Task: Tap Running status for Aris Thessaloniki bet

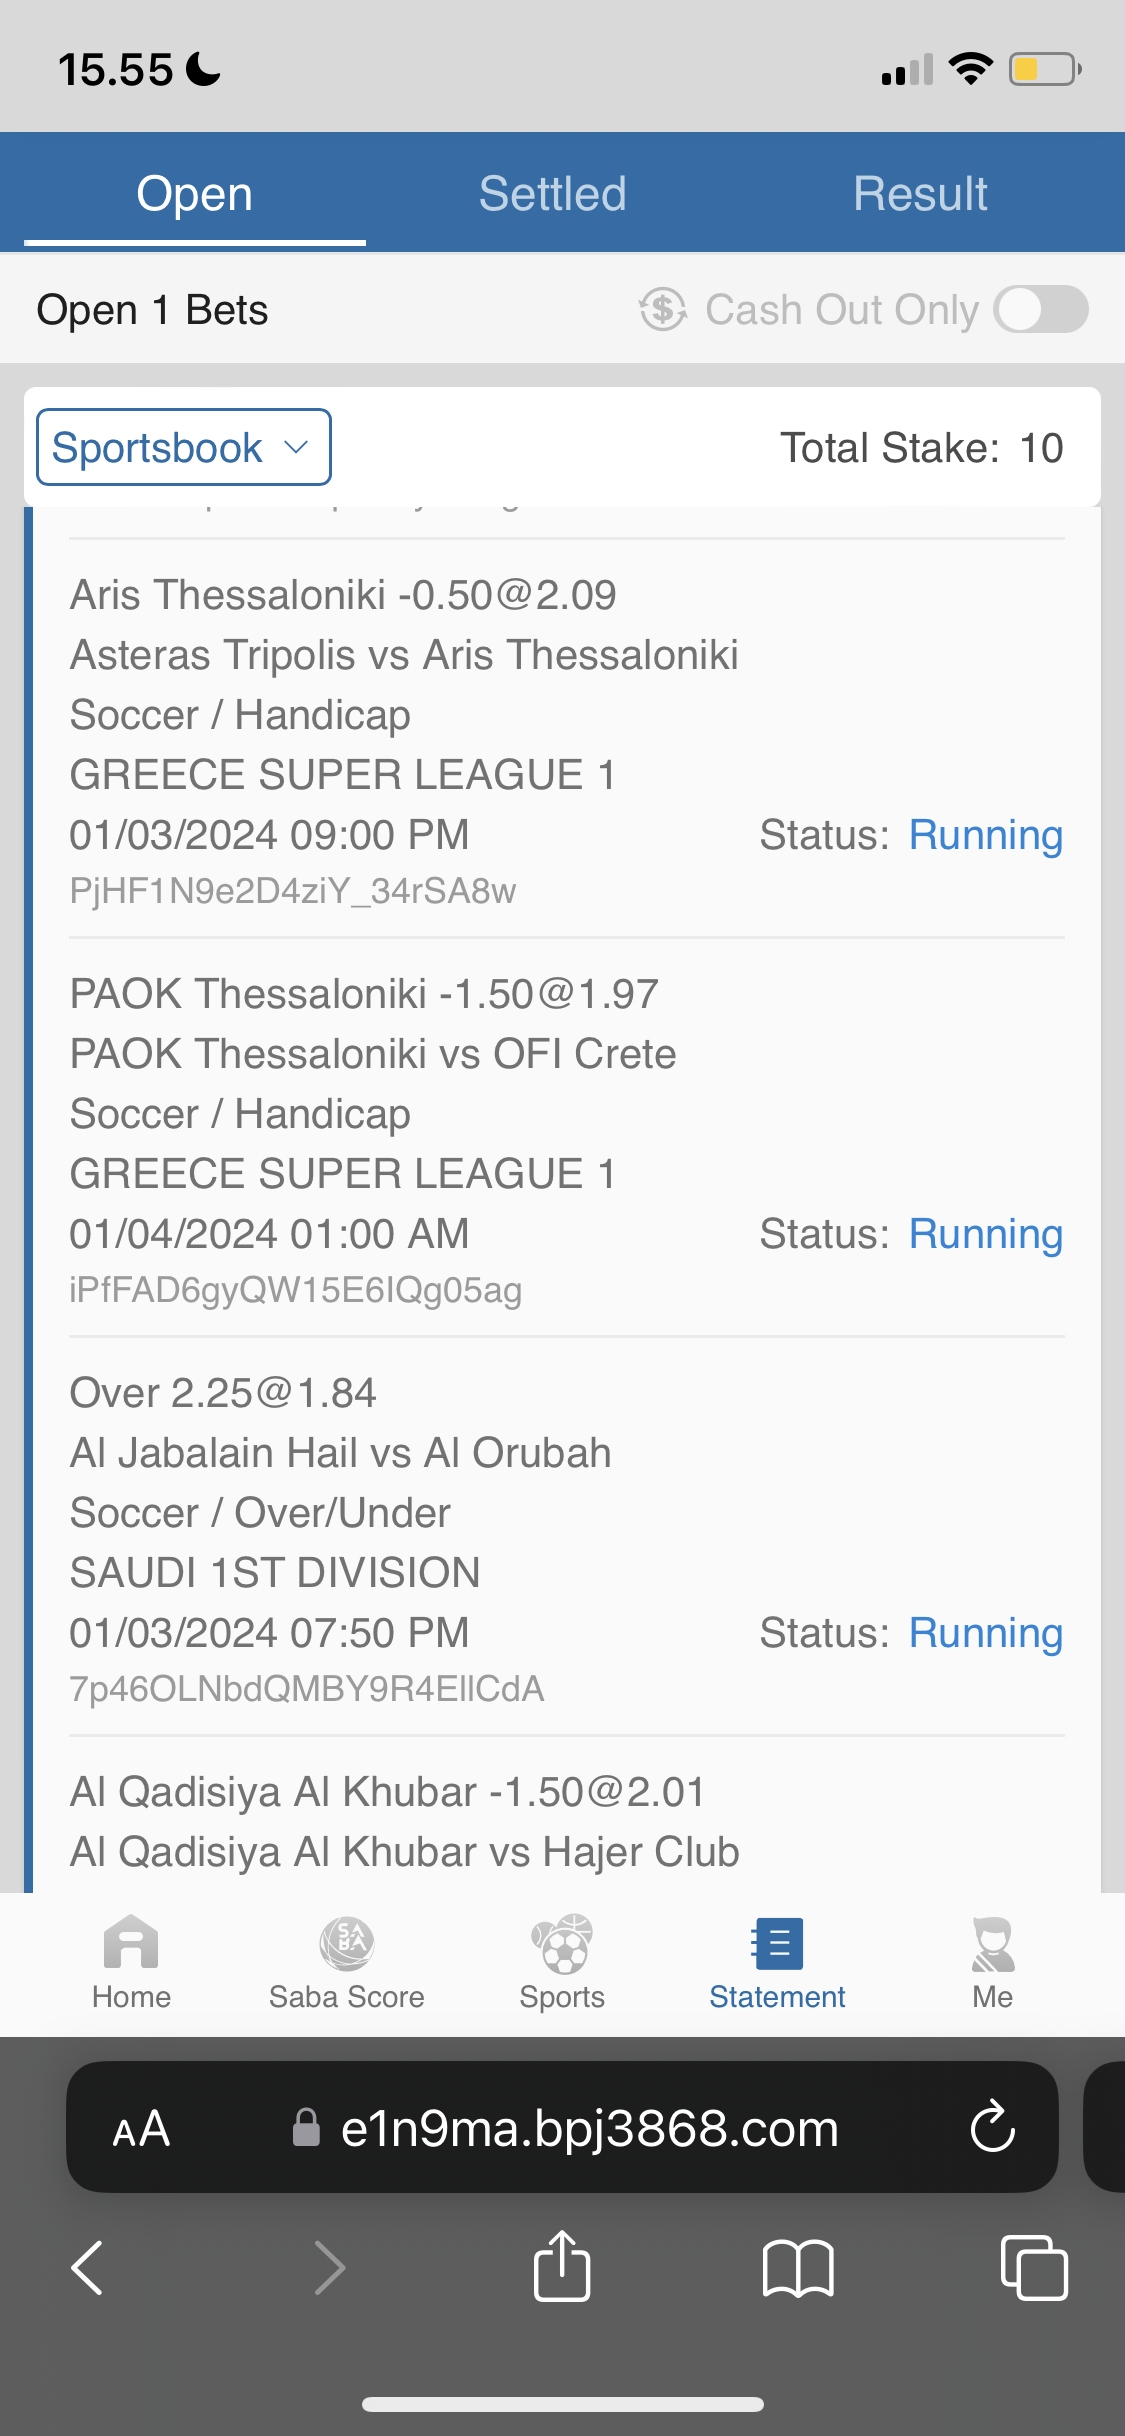Action: pyautogui.click(x=985, y=835)
